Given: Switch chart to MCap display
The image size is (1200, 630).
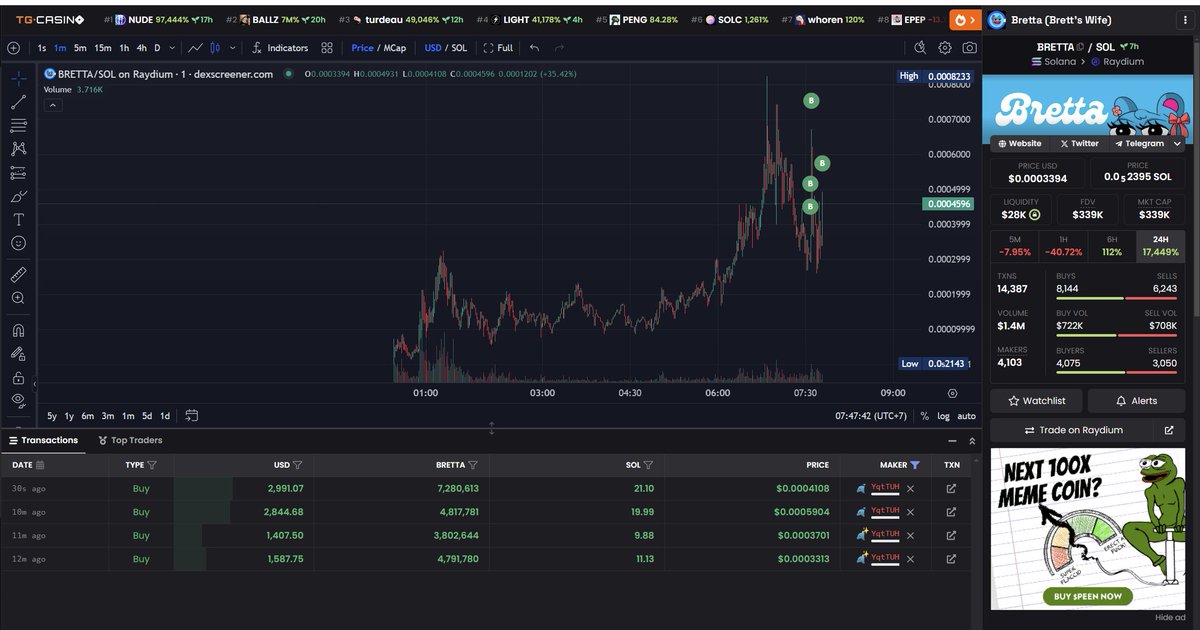Looking at the screenshot, I should point(395,48).
